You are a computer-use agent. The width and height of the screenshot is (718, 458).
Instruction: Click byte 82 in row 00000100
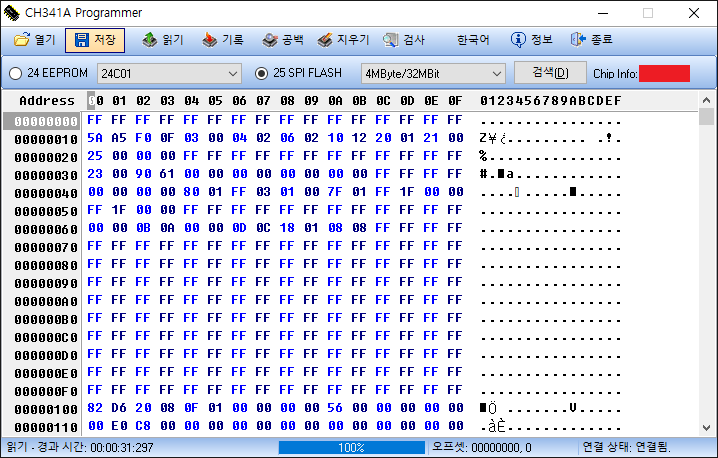95,408
